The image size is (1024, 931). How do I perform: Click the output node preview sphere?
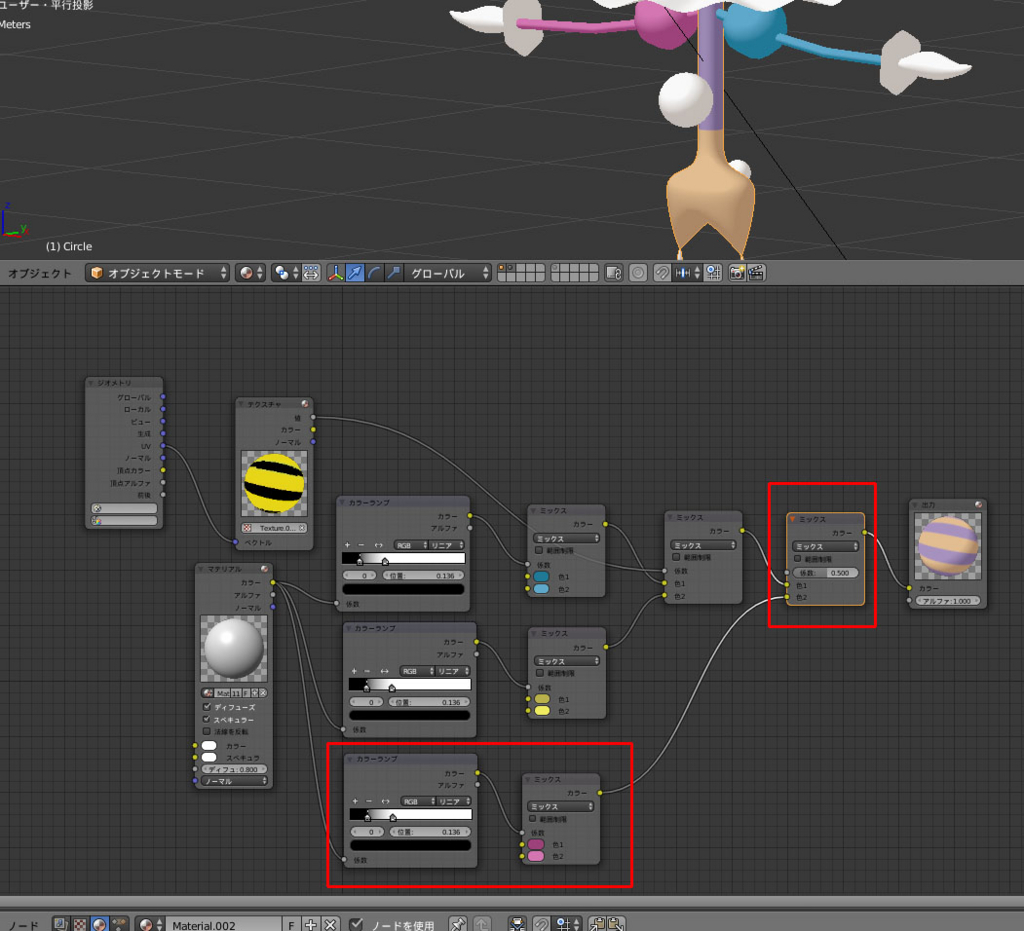click(x=948, y=546)
